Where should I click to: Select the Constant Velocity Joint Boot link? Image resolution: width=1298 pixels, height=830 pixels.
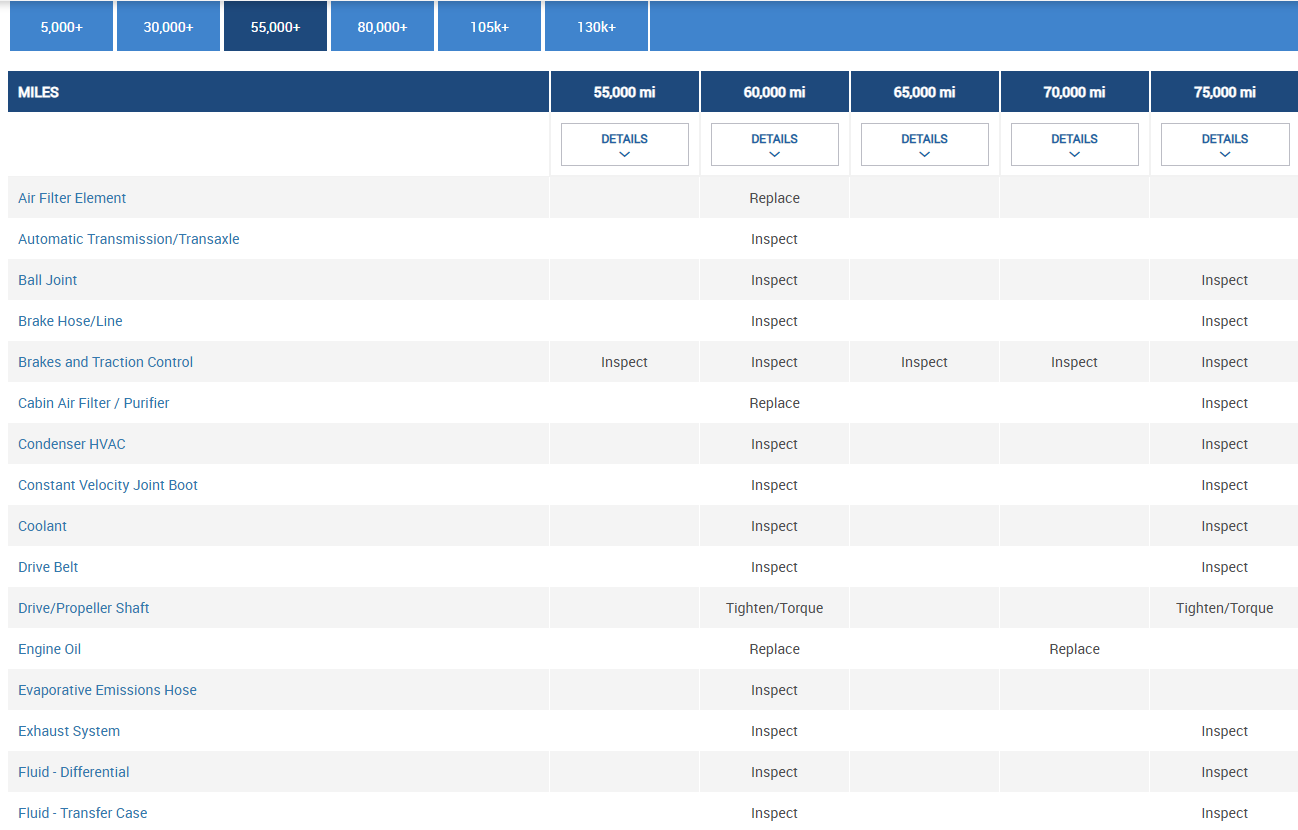click(x=108, y=485)
